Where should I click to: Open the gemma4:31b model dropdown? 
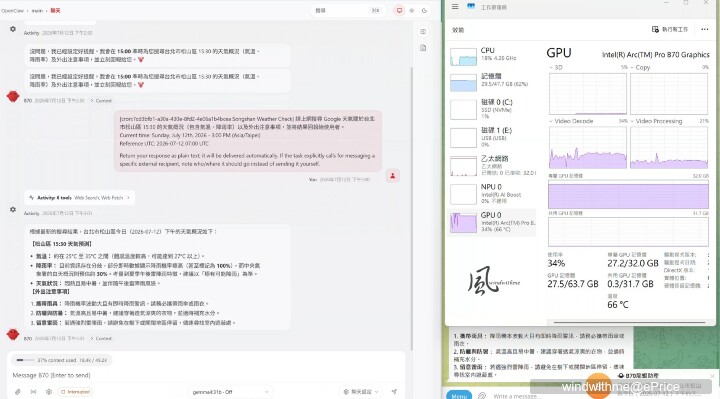tap(231, 392)
